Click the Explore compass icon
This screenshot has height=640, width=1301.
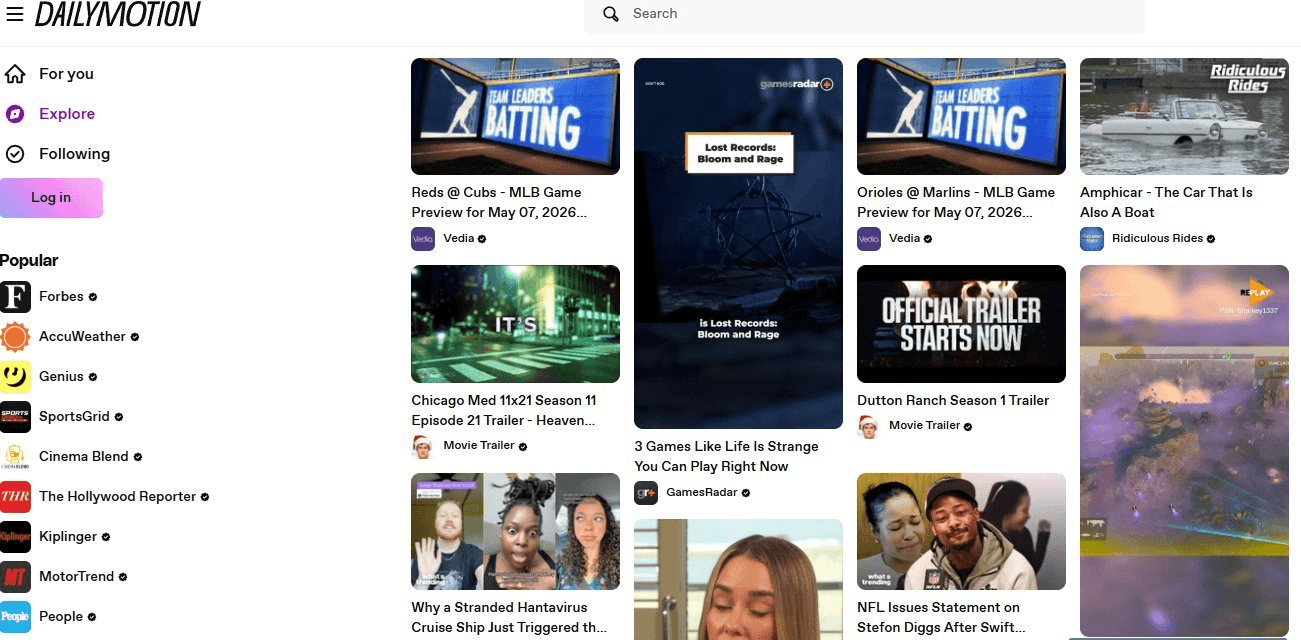[15, 114]
